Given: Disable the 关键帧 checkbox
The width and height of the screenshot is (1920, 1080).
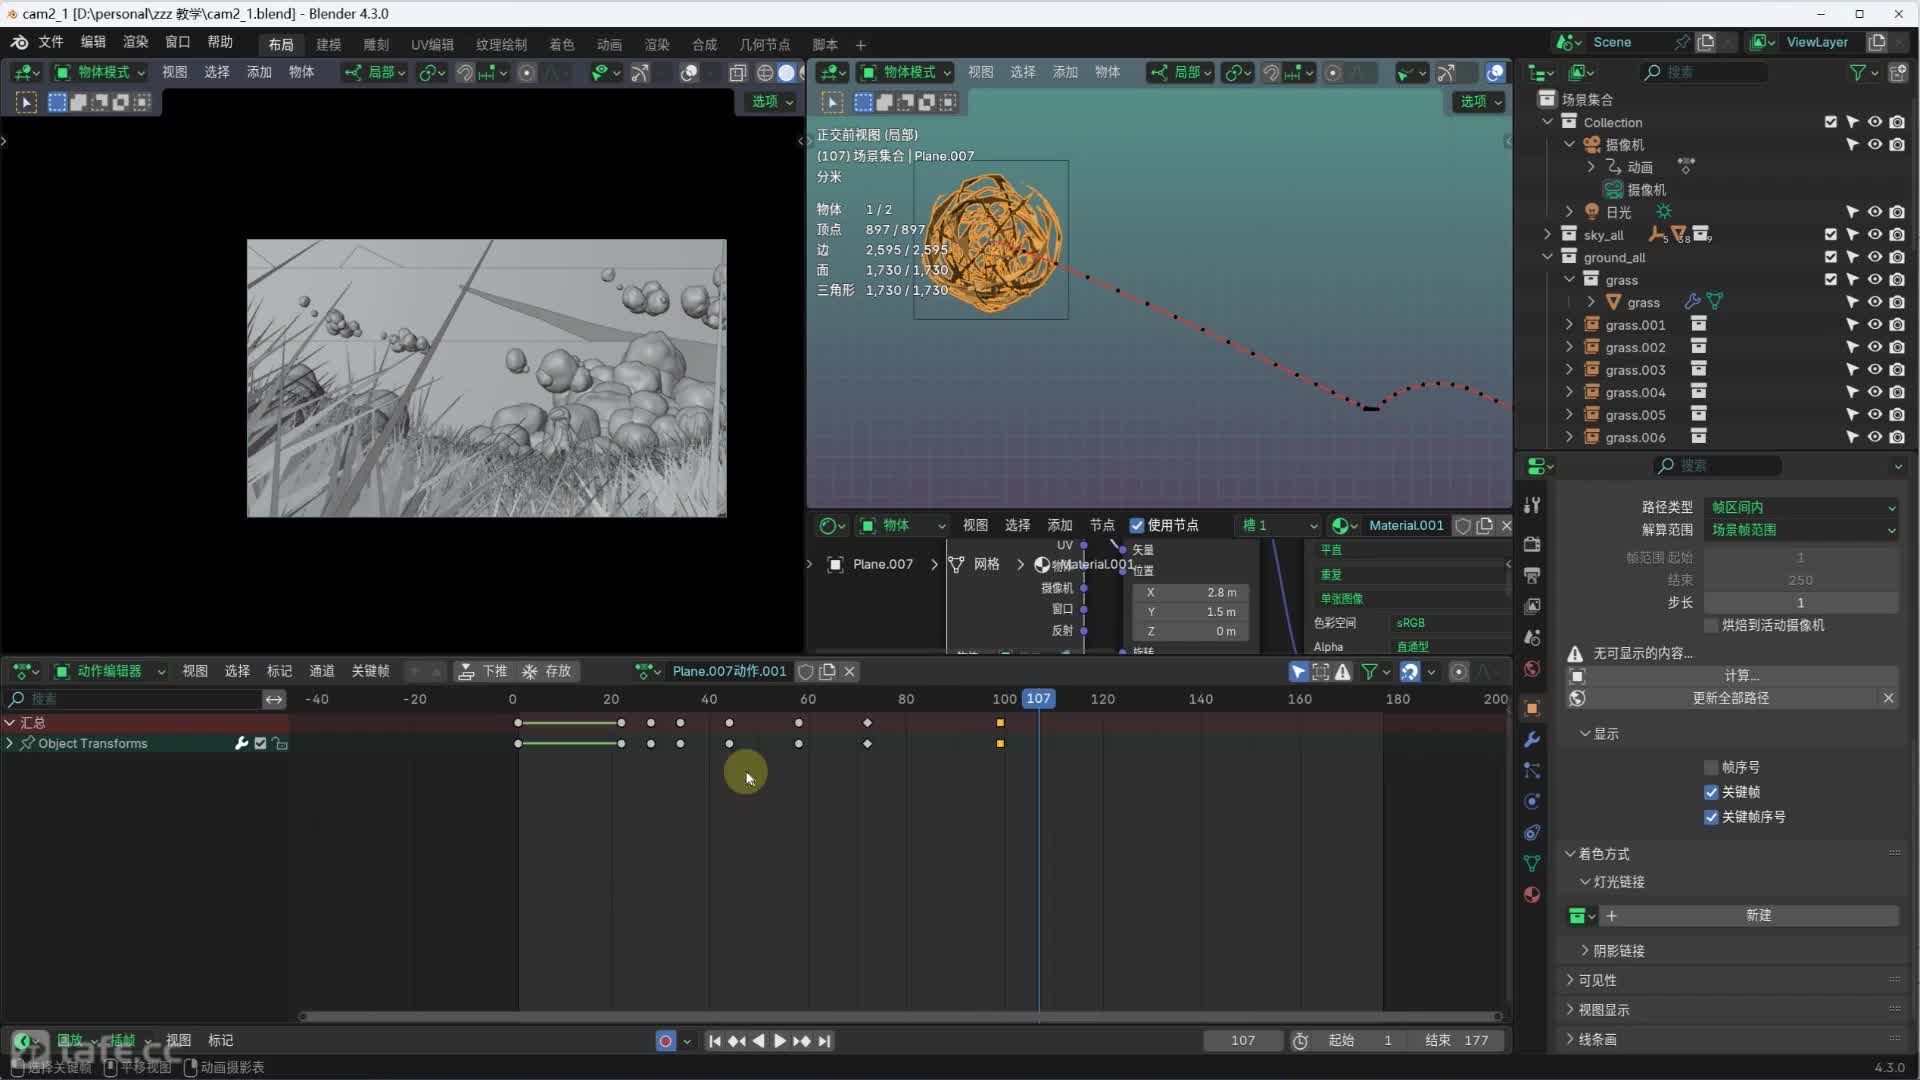Looking at the screenshot, I should [1711, 792].
